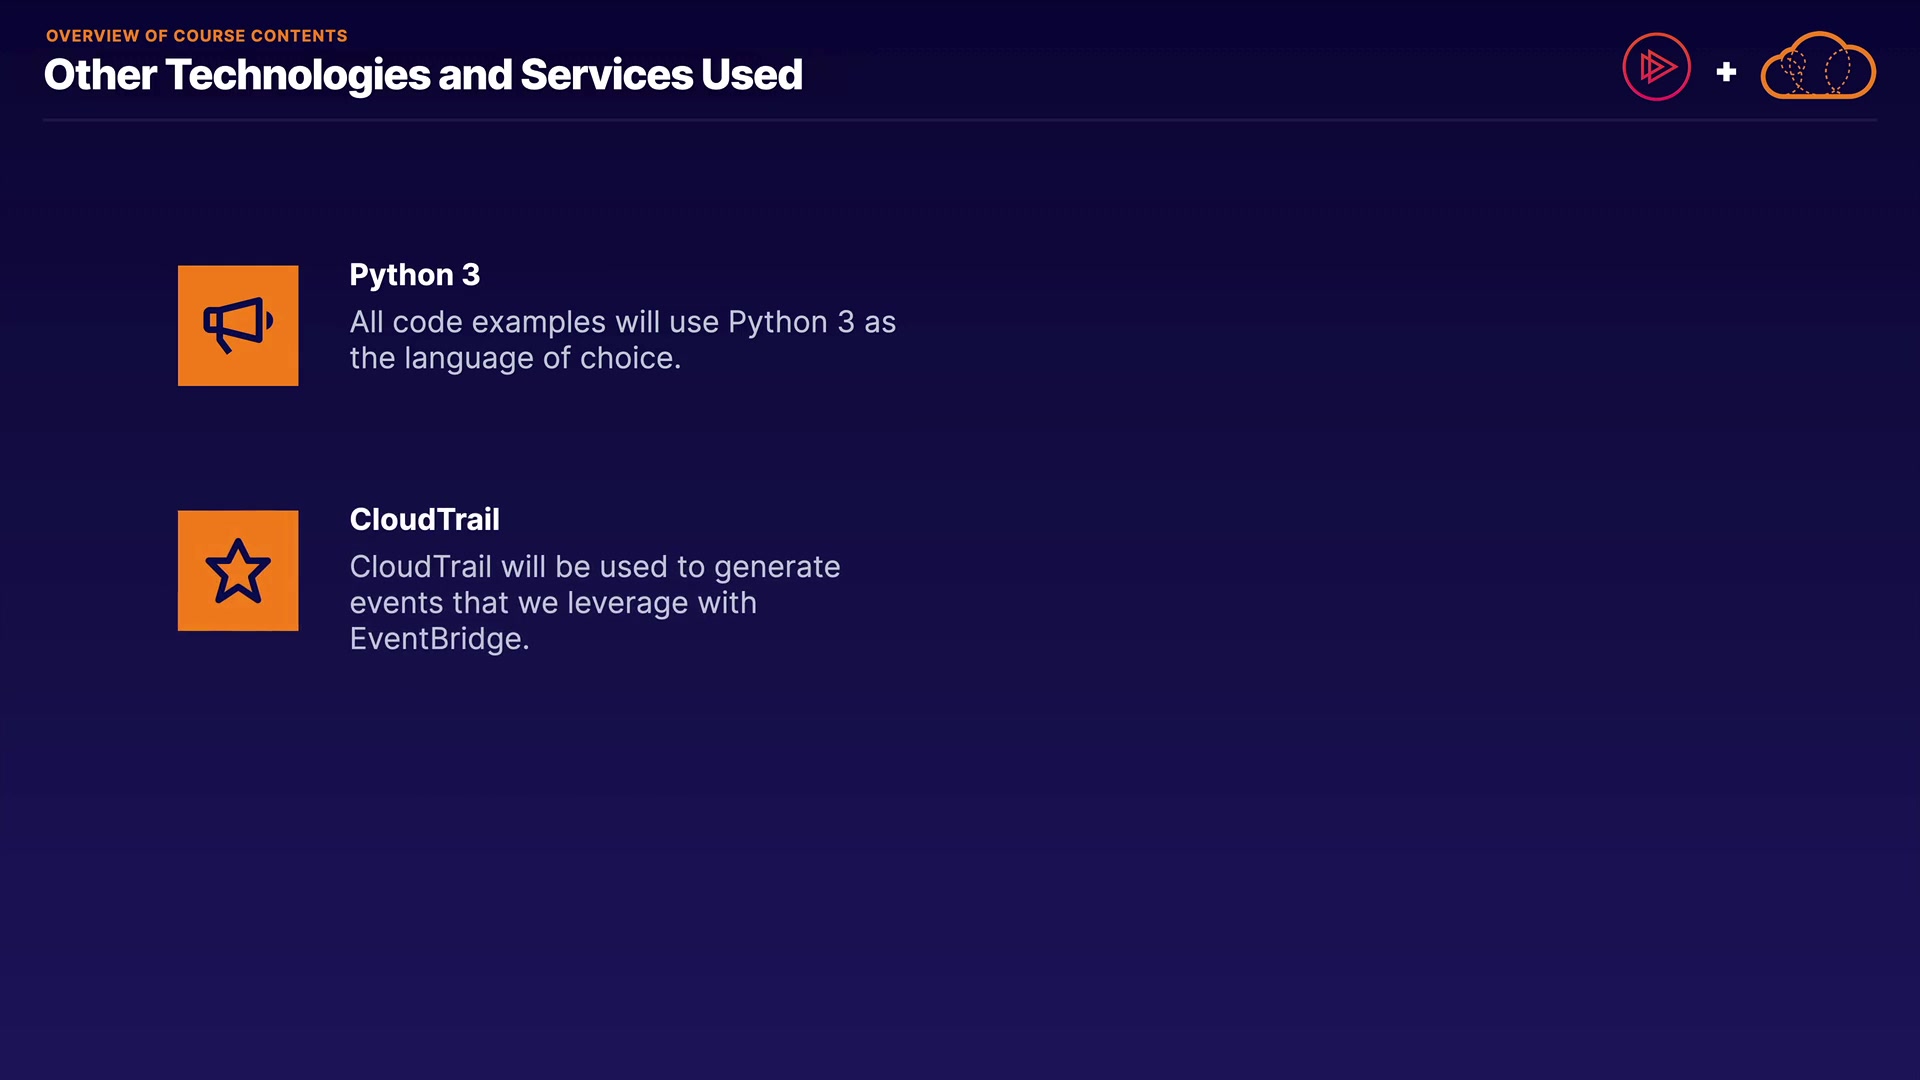Click the word "generate" in the CloudTrail description
This screenshot has height=1080, width=1920.
(x=777, y=567)
